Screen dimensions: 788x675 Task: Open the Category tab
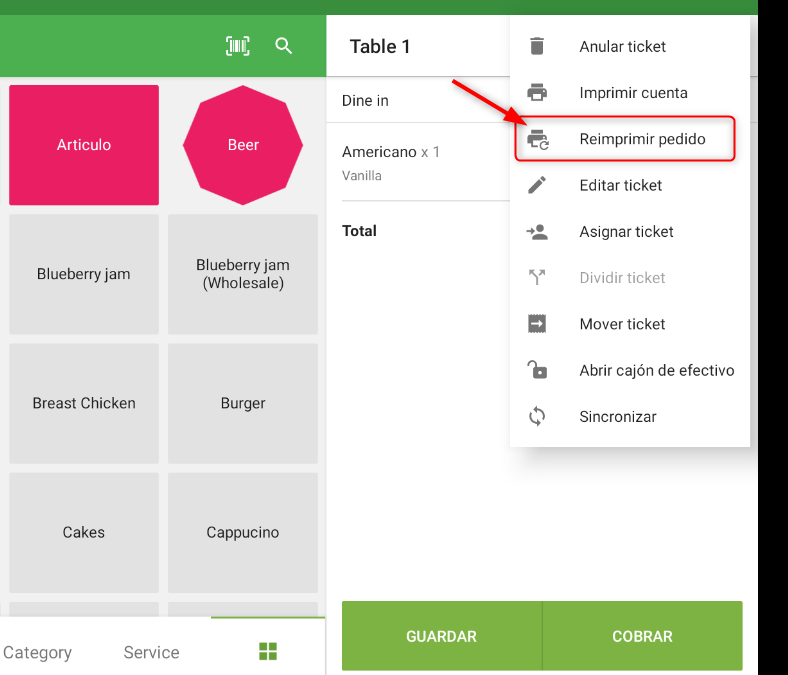(x=37, y=652)
